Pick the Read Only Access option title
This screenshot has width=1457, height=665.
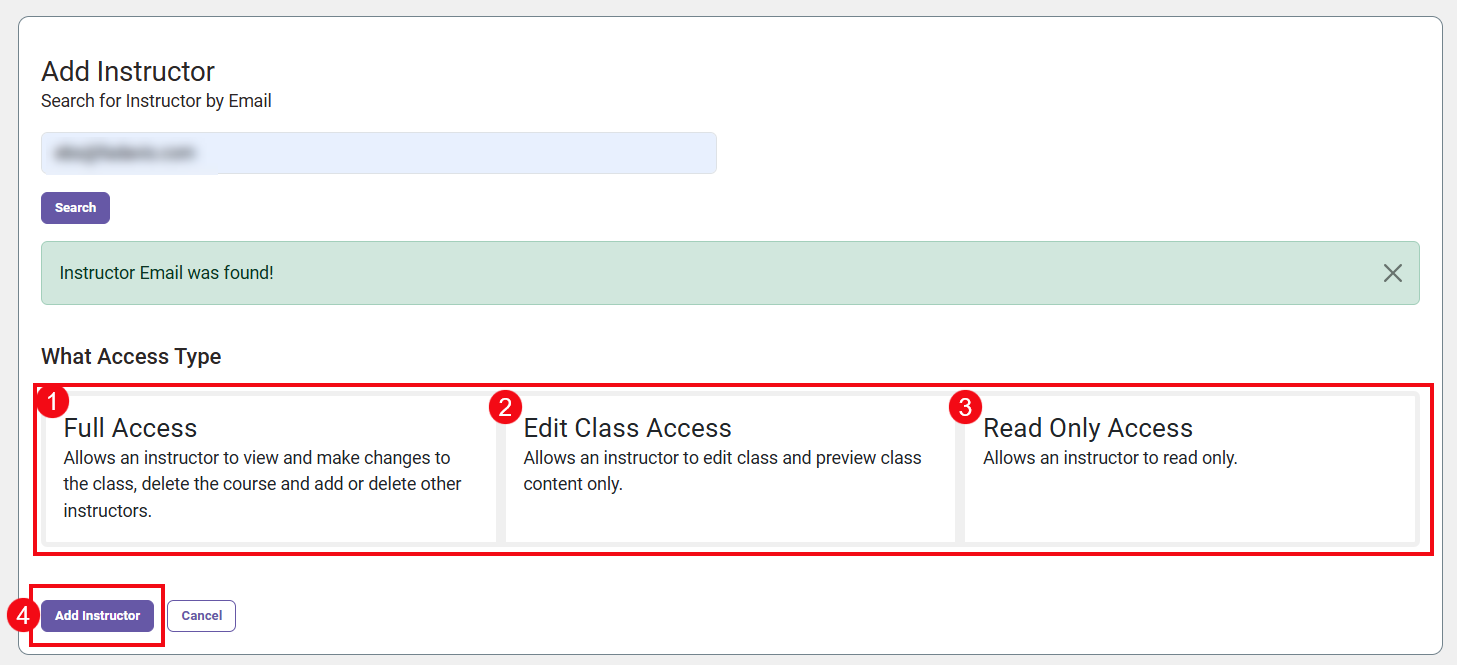[1087, 428]
